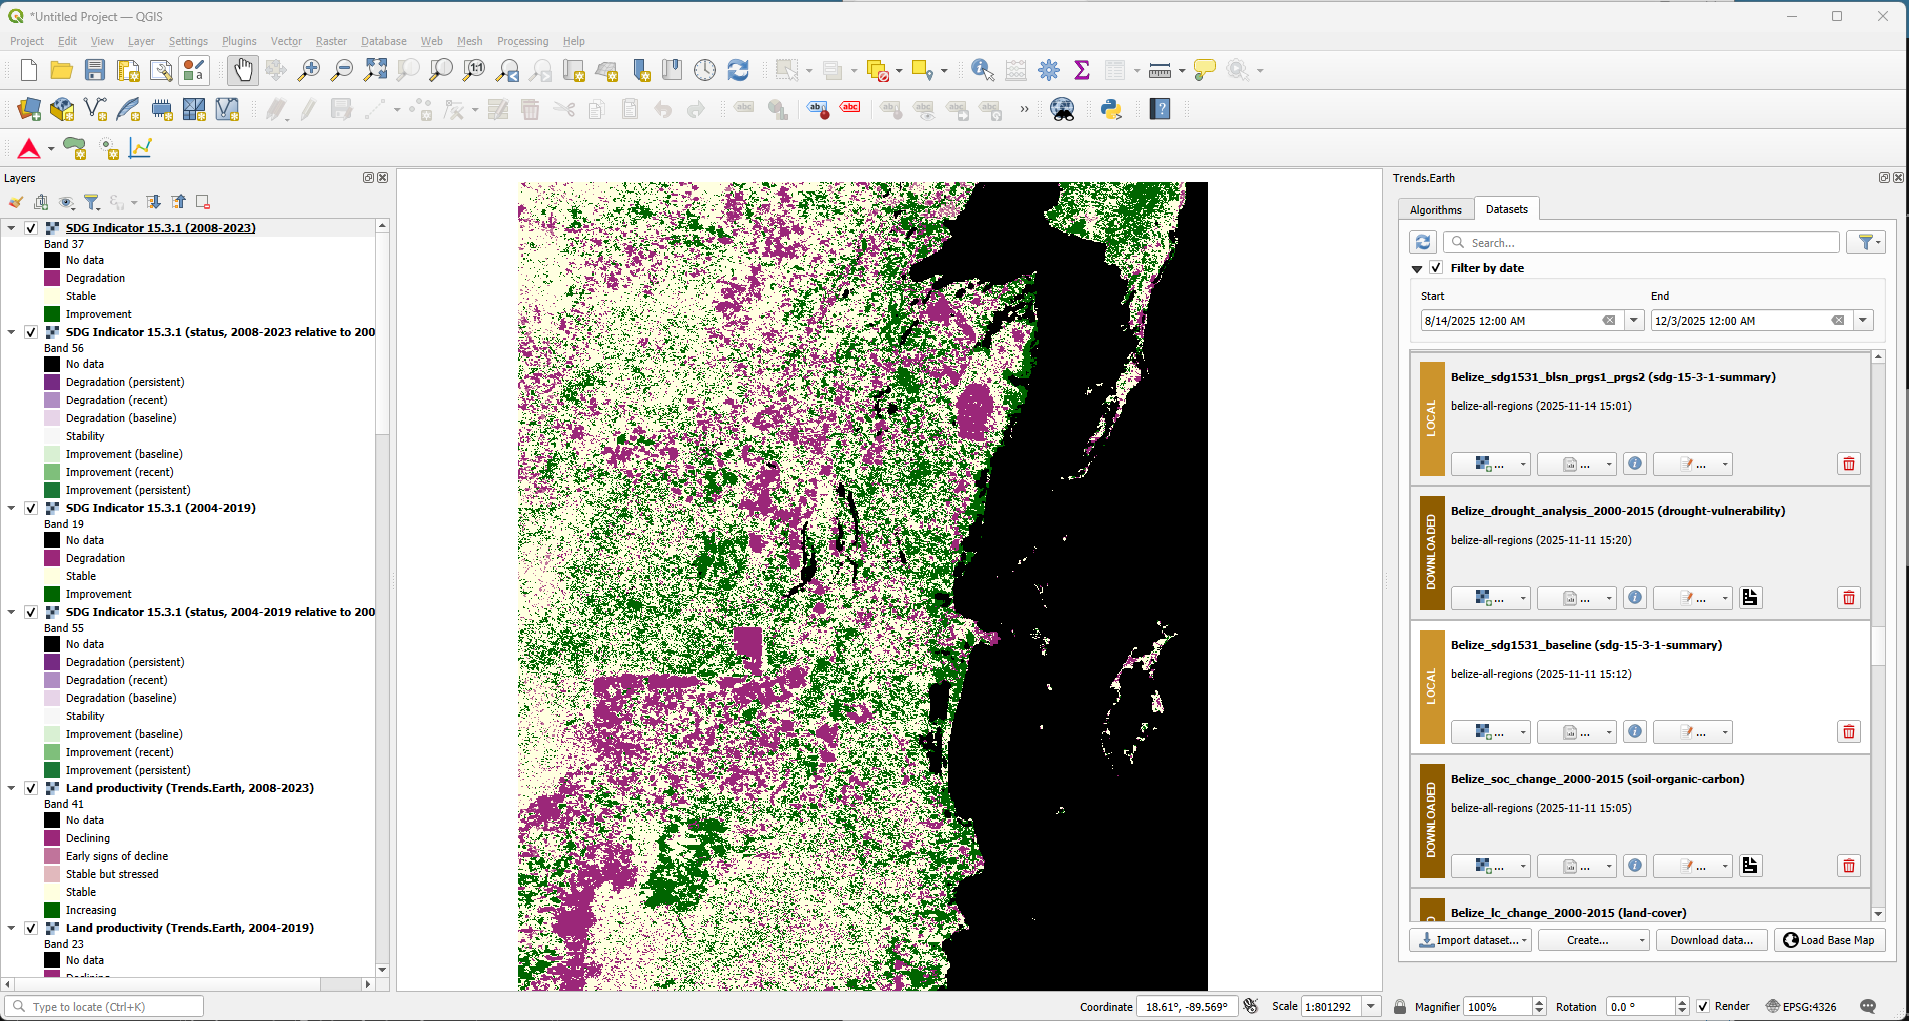Open the End date calendar dropdown
The width and height of the screenshot is (1909, 1021).
(x=1863, y=321)
